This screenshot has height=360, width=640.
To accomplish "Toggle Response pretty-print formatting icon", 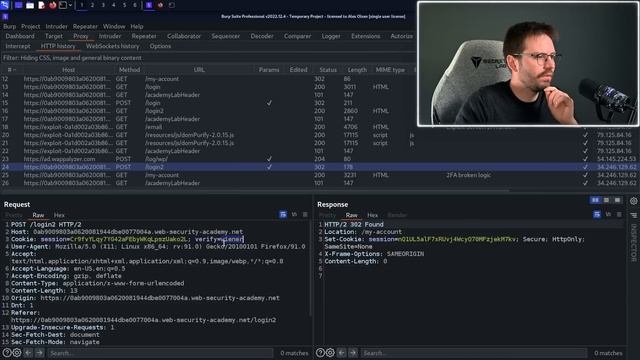I will tap(597, 214).
